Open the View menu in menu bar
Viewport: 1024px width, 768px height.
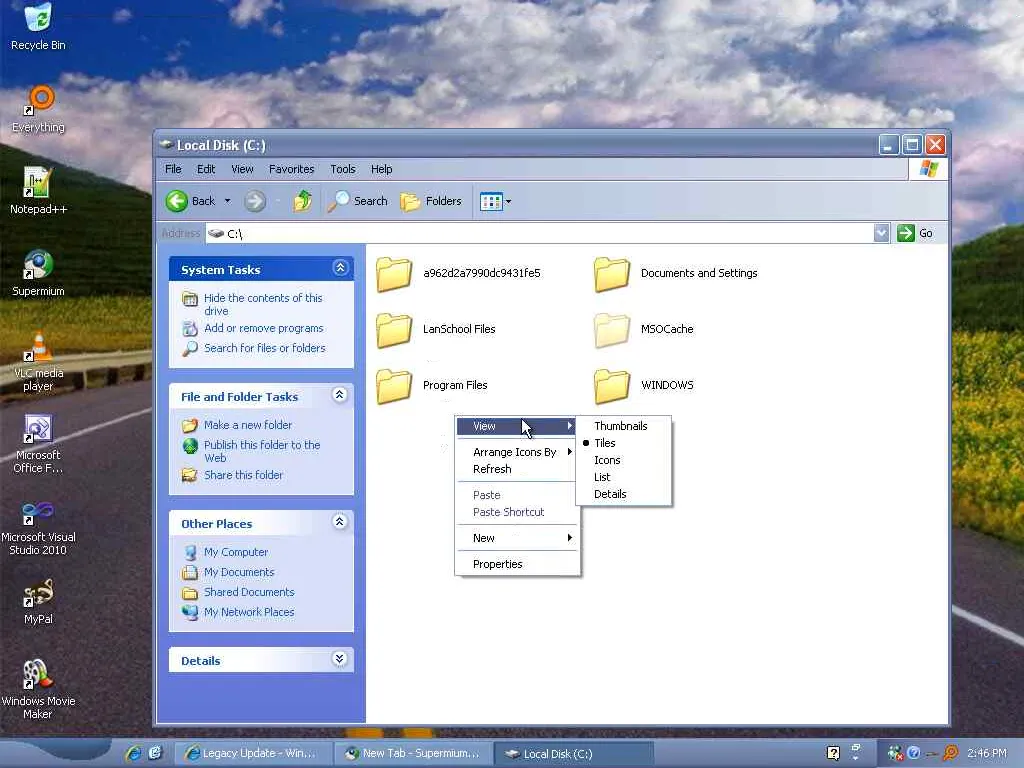tap(242, 169)
